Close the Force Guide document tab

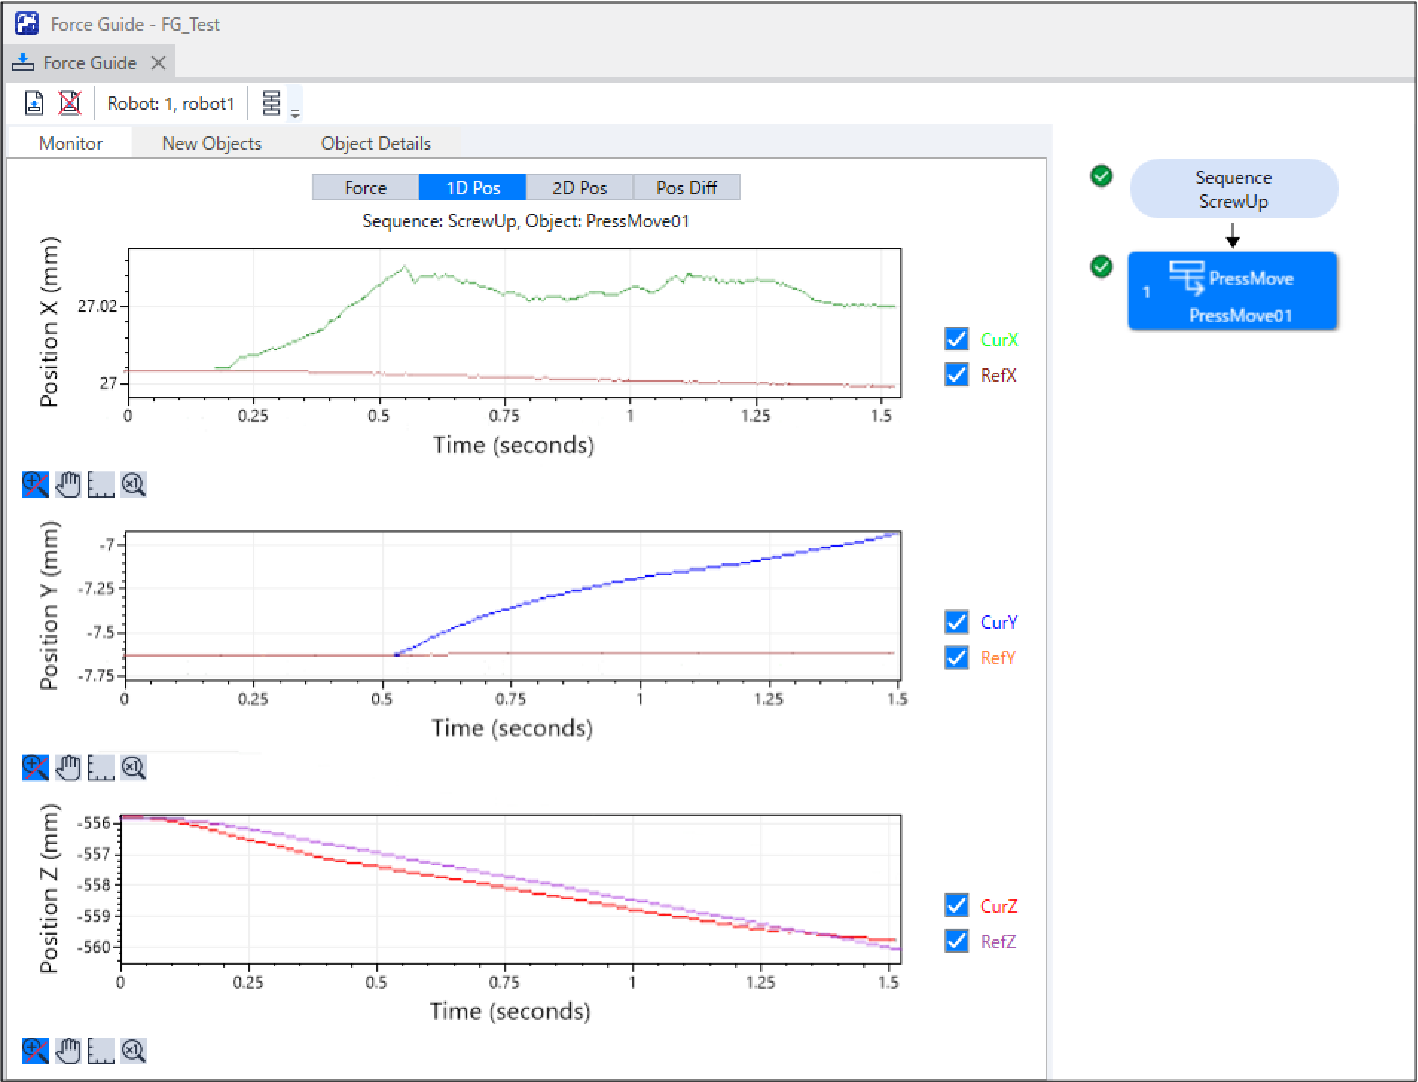pos(158,63)
